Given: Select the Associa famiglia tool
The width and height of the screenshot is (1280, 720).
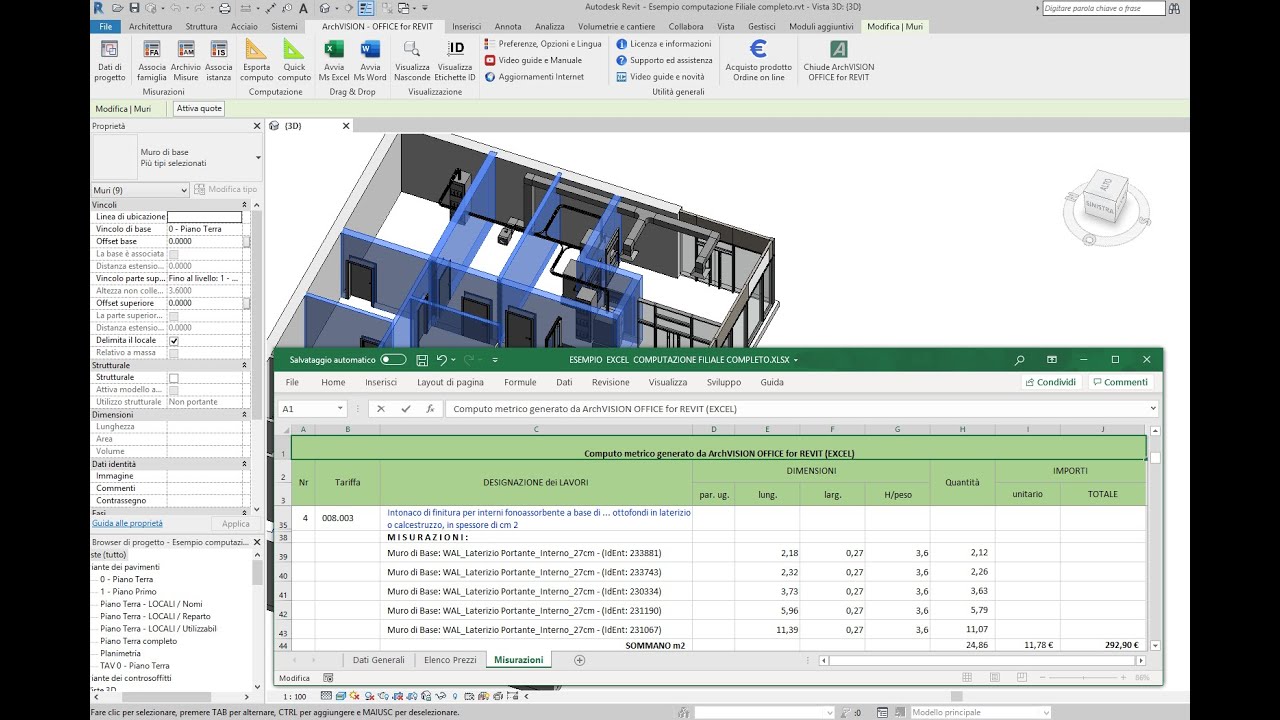Looking at the screenshot, I should coord(152,60).
